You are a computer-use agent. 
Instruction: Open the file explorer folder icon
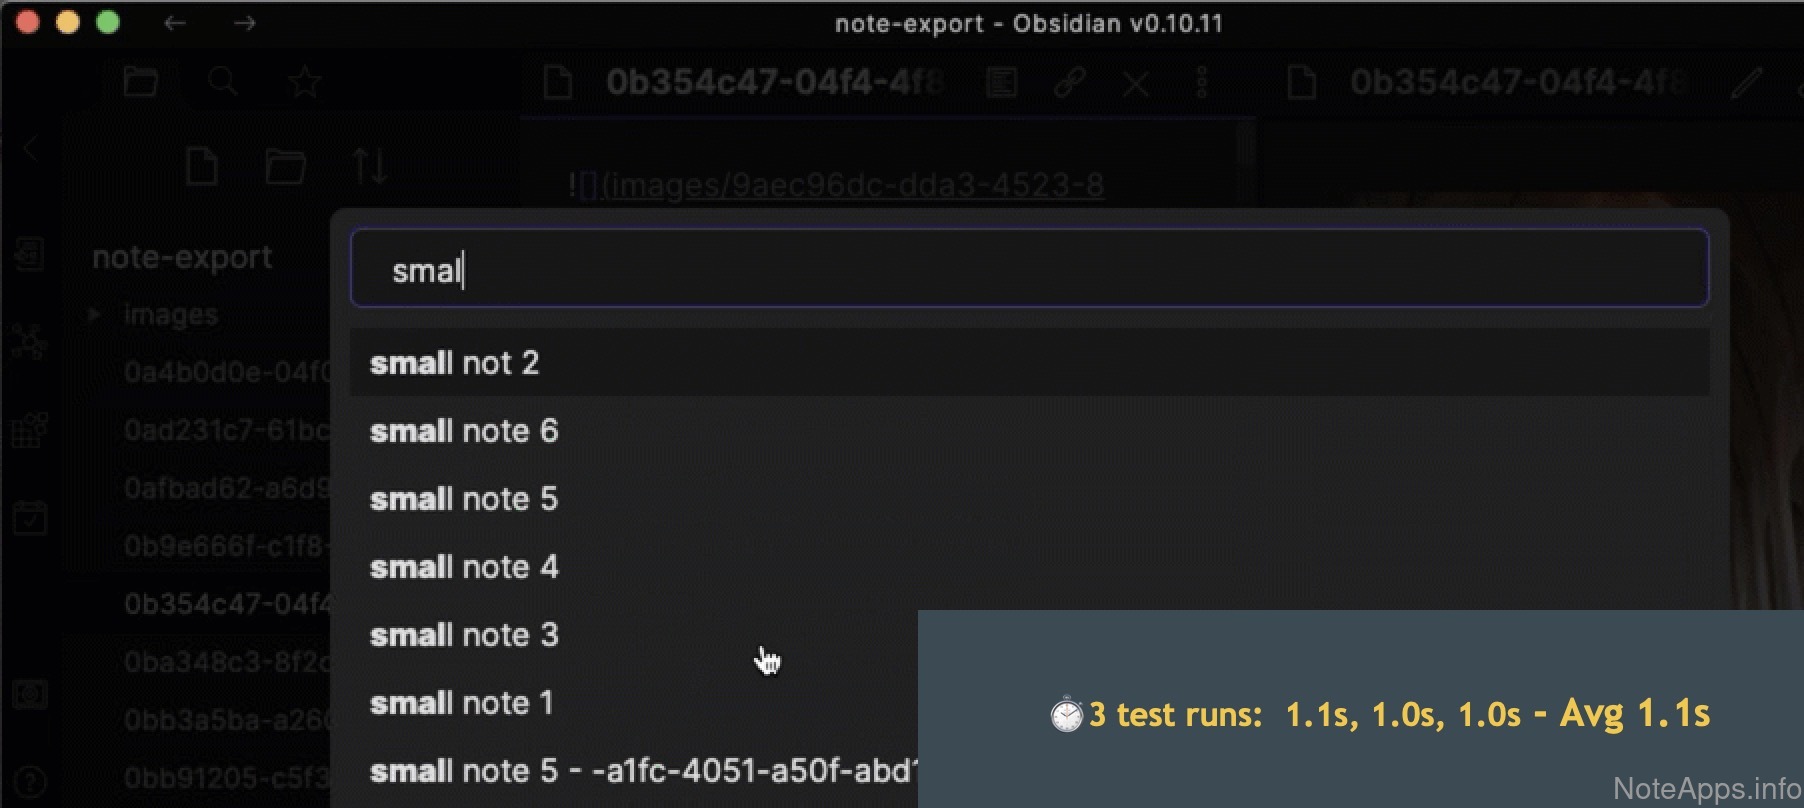pos(141,82)
